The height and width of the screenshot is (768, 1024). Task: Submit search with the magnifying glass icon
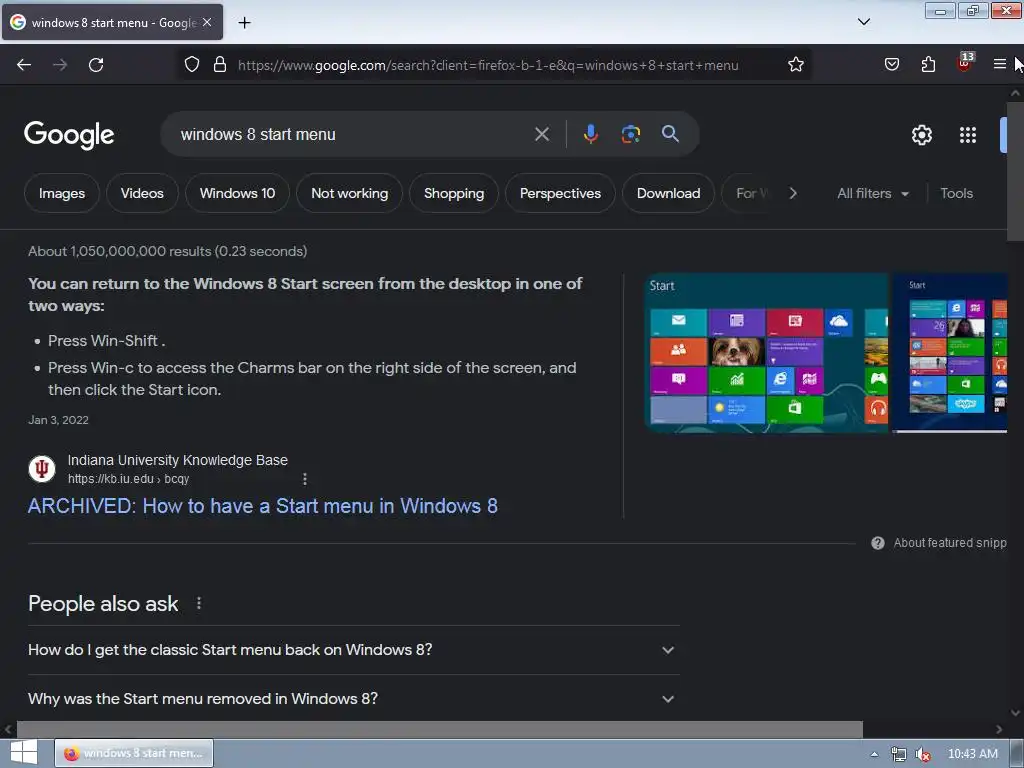tap(670, 135)
